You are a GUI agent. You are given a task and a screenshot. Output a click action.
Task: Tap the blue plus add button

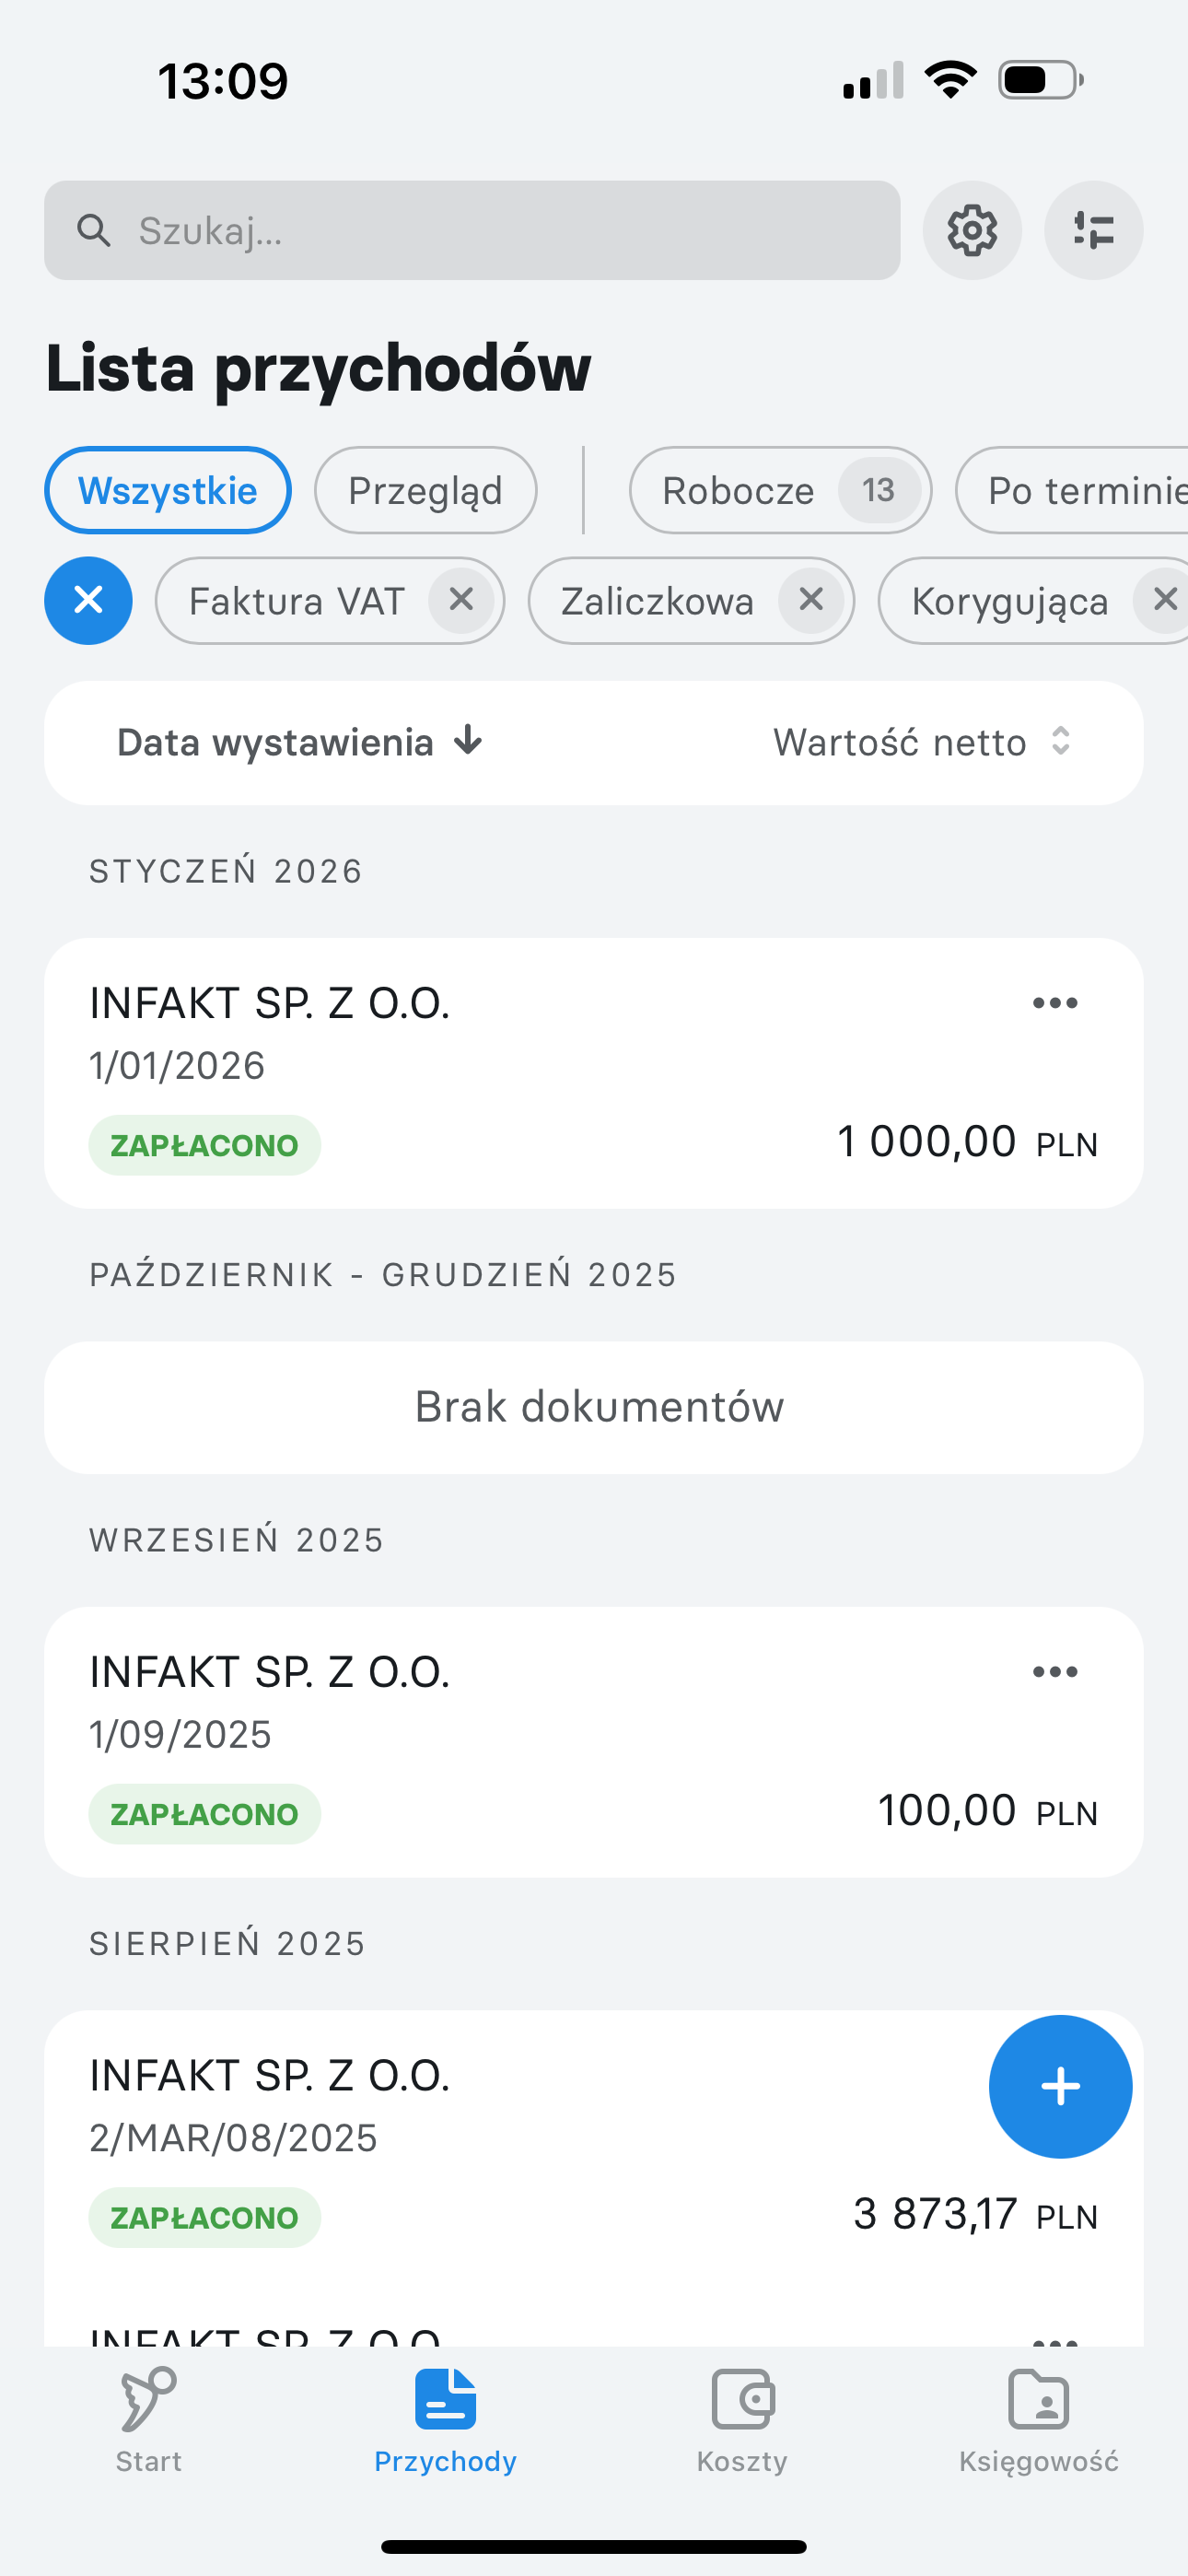(x=1060, y=2086)
